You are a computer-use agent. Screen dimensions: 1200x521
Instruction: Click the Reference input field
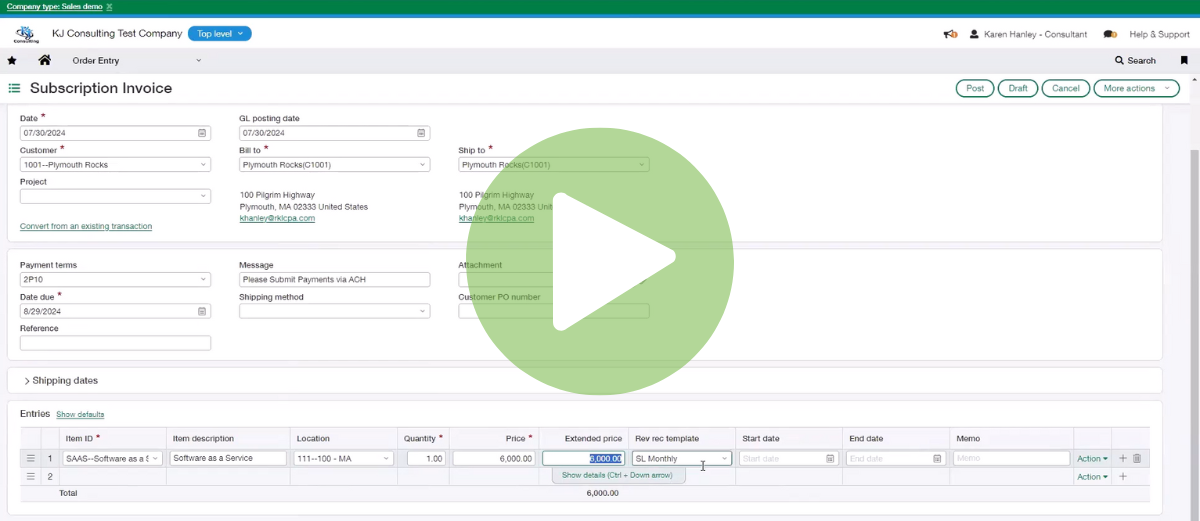tap(115, 343)
